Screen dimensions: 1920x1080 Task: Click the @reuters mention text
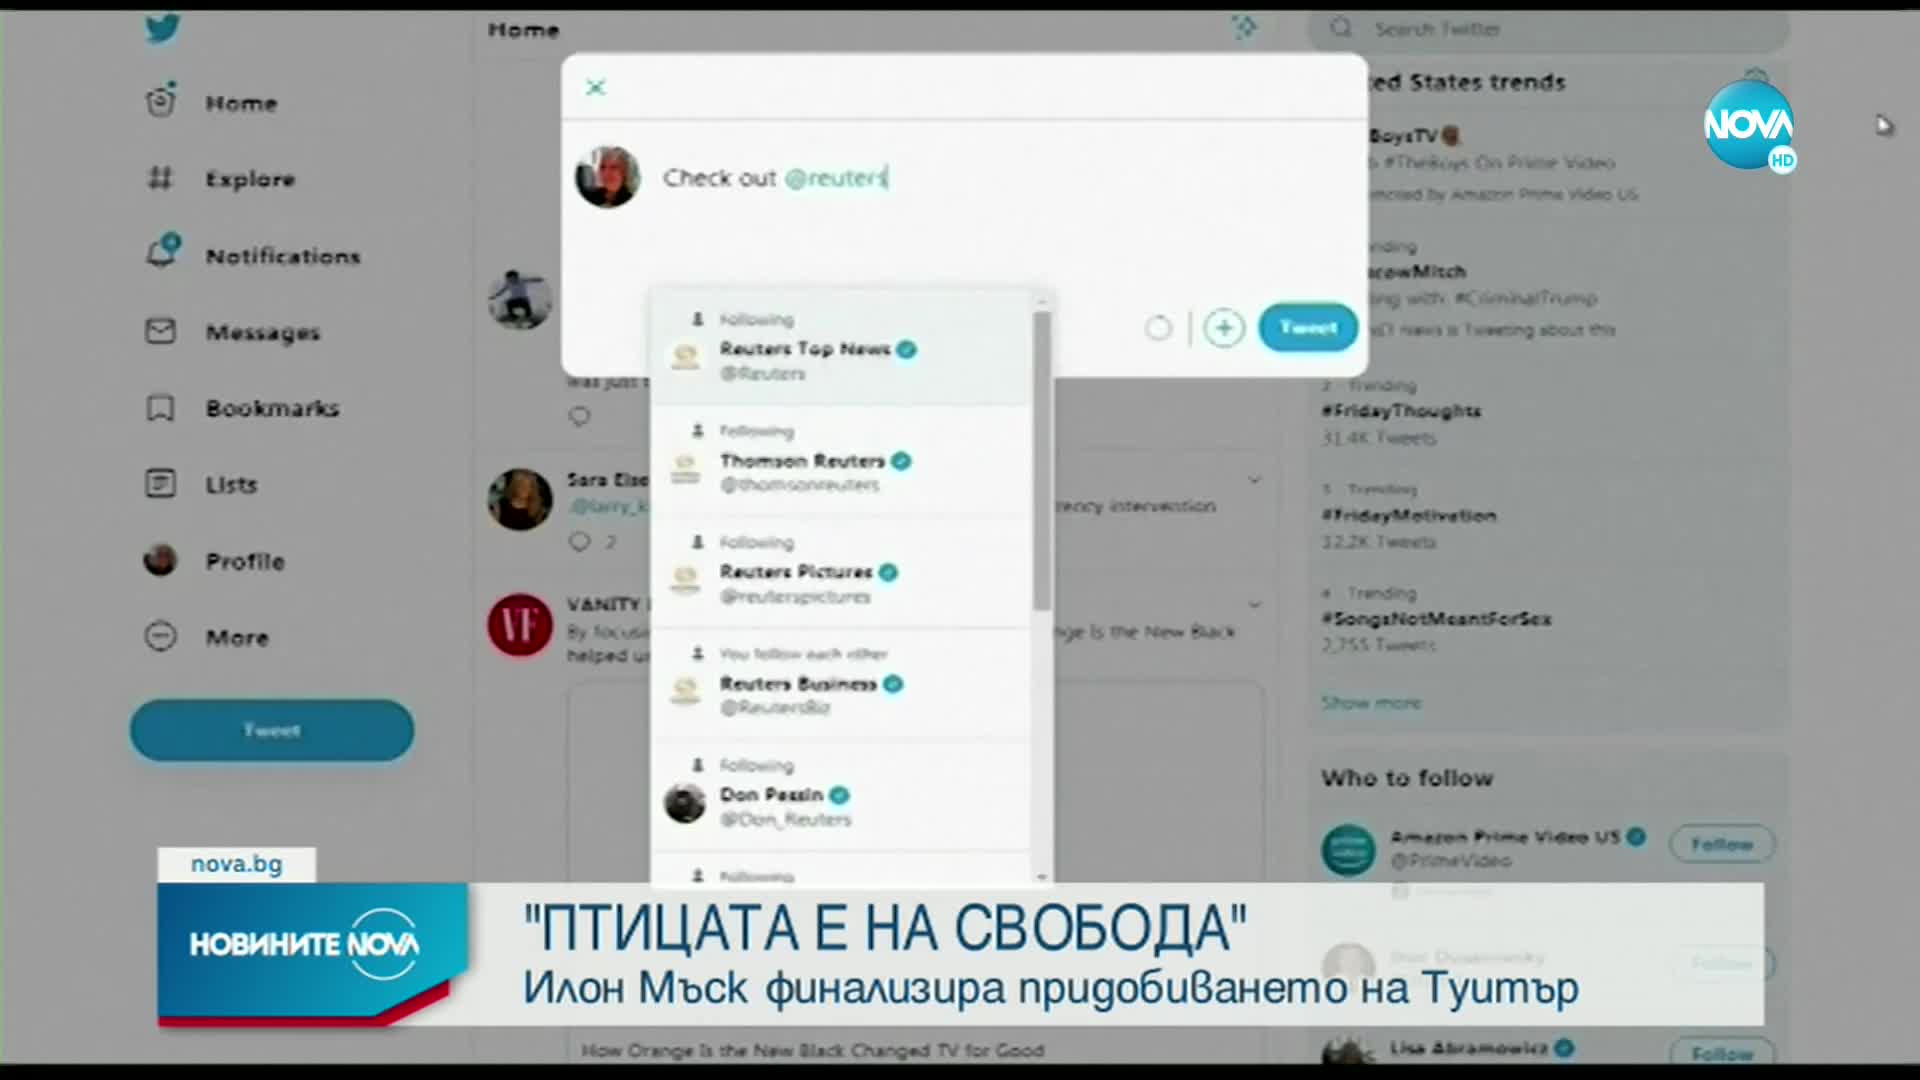pos(835,178)
